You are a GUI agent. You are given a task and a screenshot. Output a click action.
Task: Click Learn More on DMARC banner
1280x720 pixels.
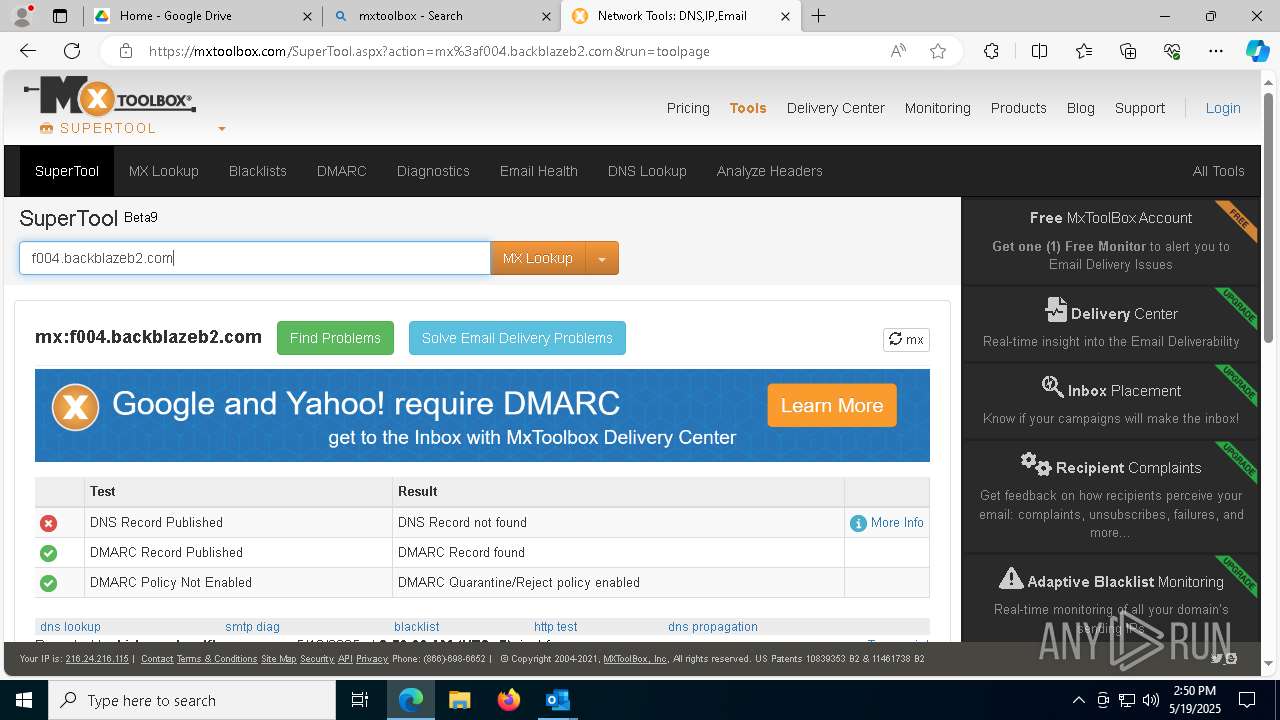pos(832,406)
